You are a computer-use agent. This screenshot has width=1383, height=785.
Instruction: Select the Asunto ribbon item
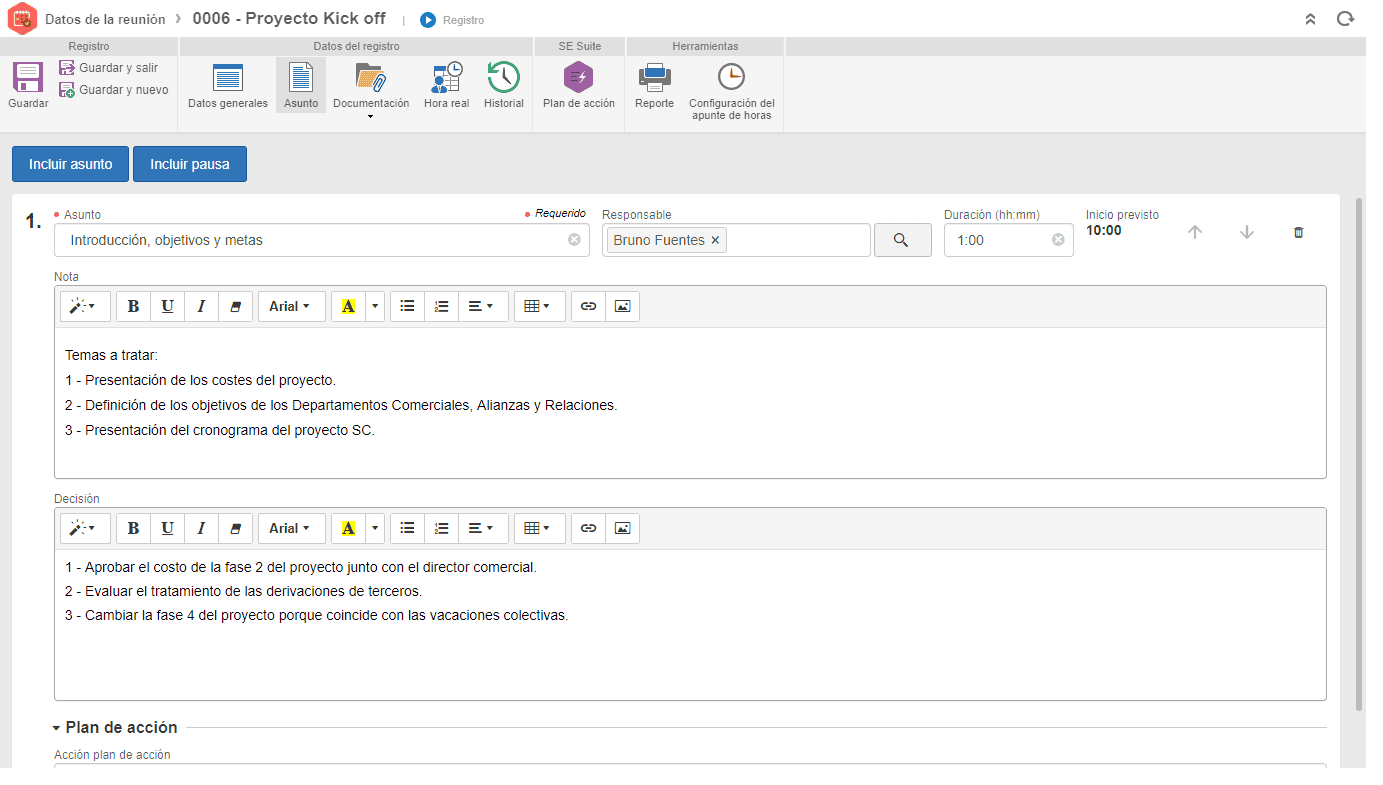301,85
